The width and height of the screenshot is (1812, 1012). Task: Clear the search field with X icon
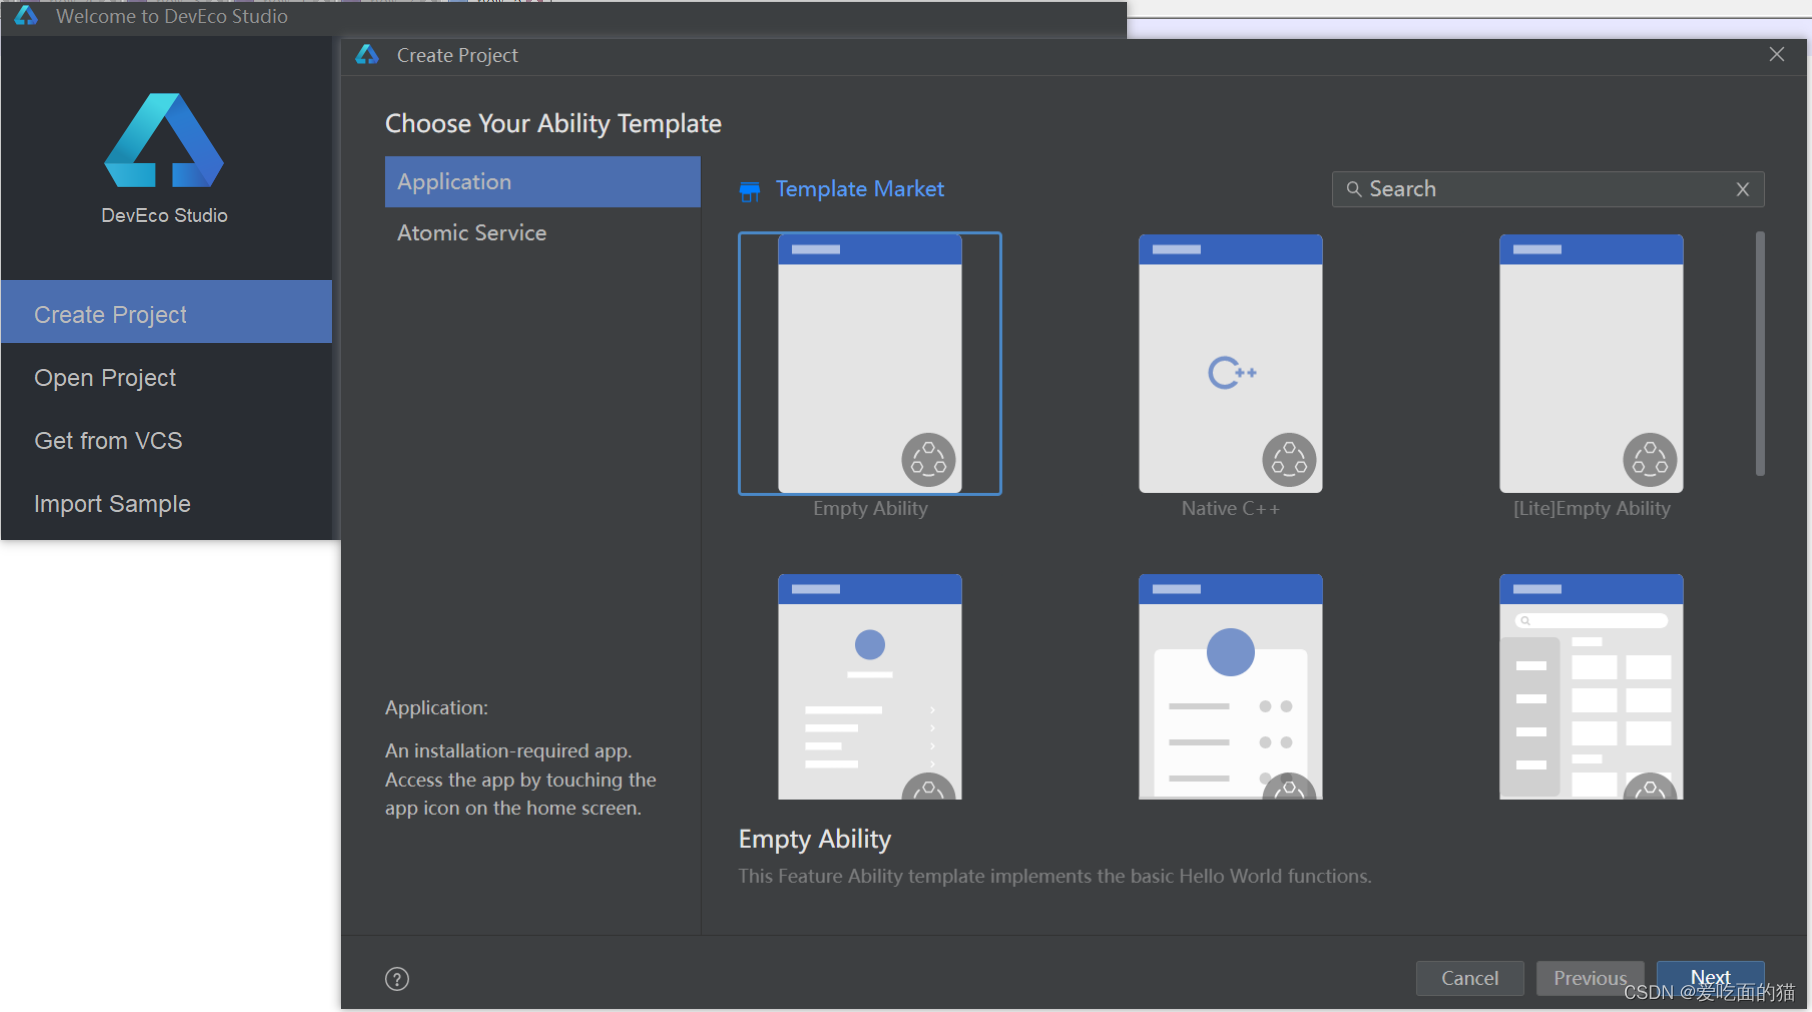pyautogui.click(x=1743, y=189)
